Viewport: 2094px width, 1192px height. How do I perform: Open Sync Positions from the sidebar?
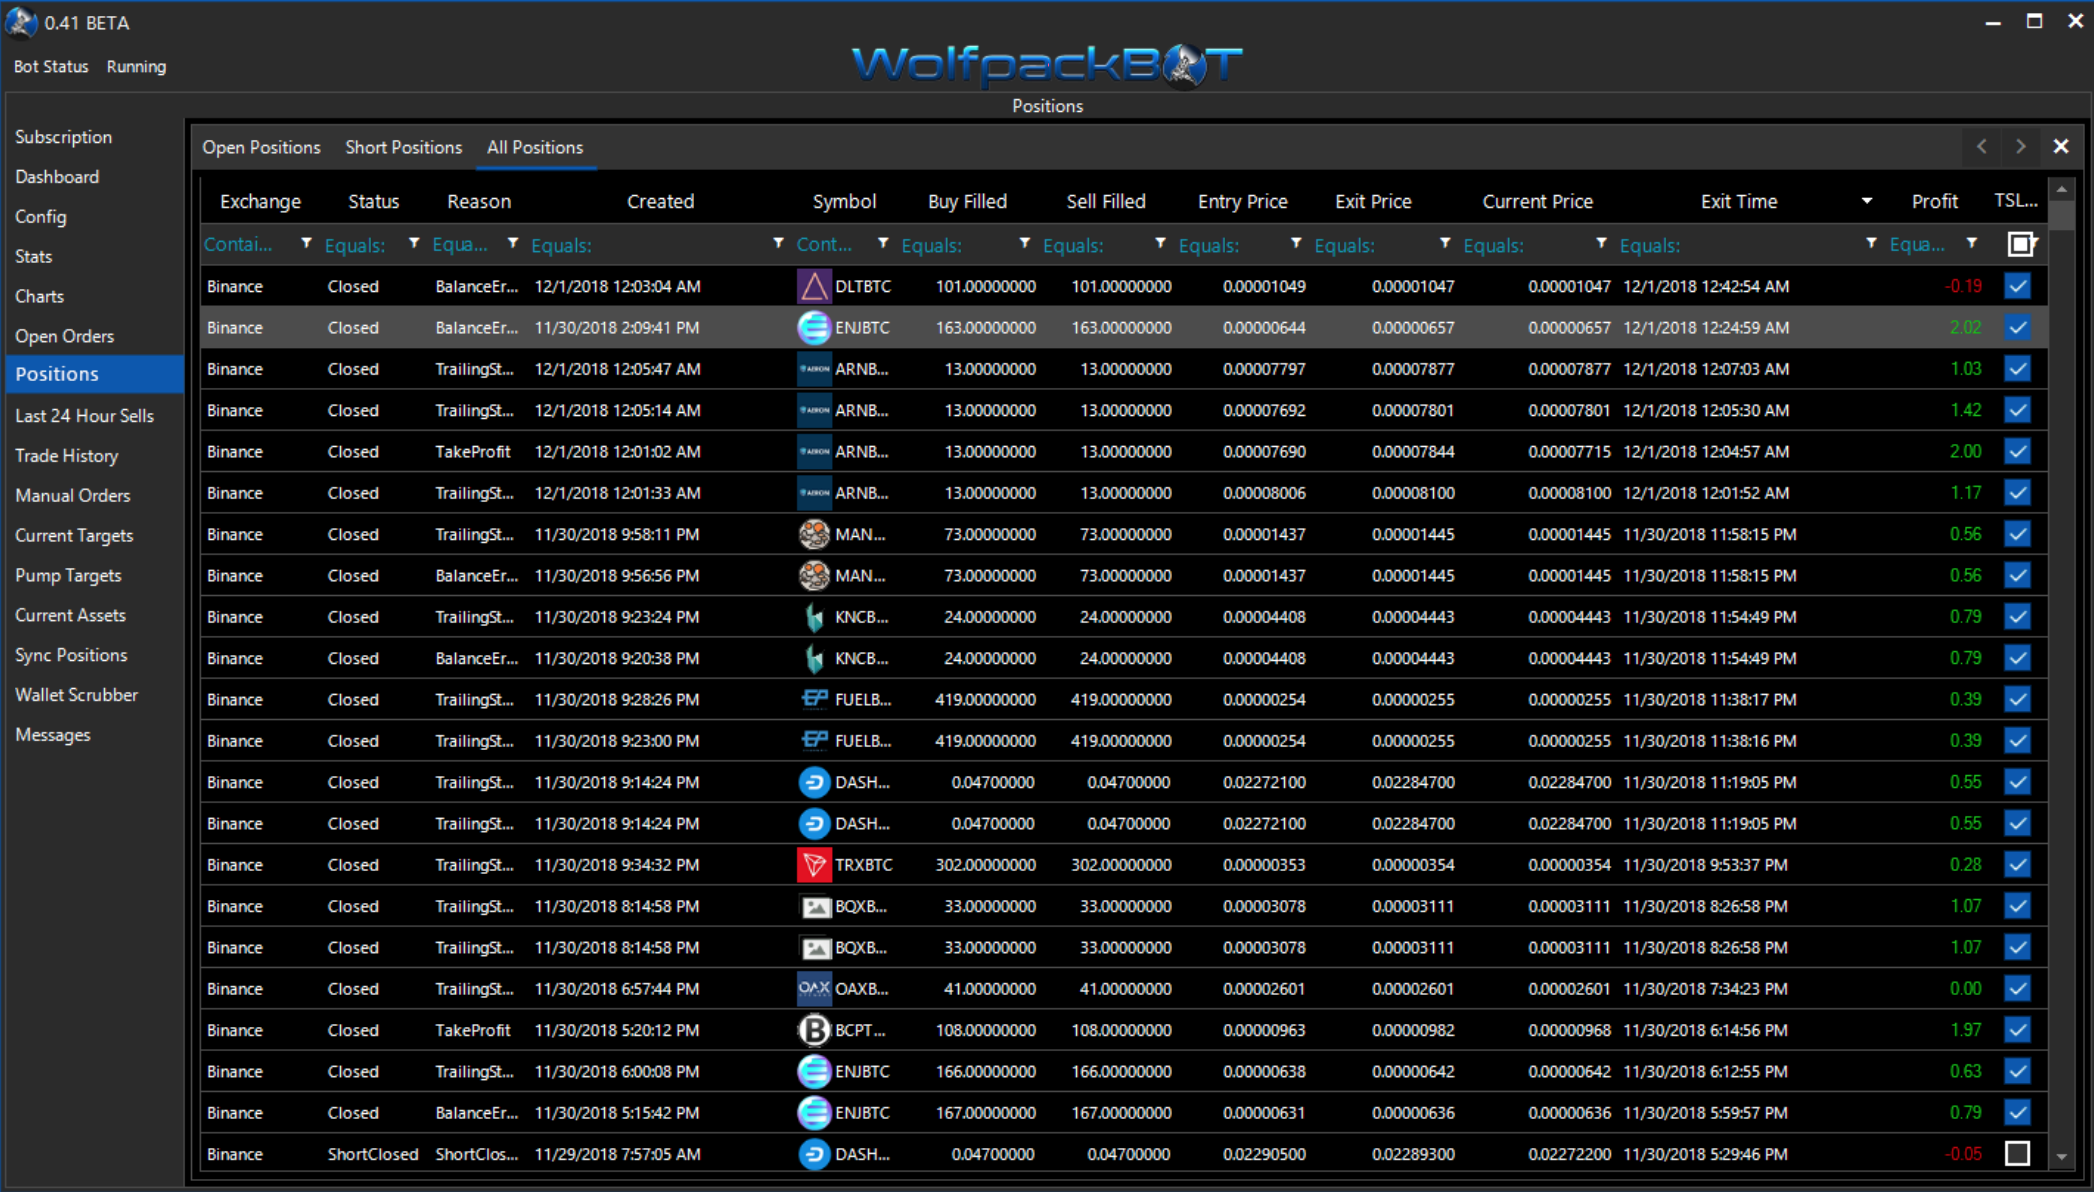[x=71, y=656]
